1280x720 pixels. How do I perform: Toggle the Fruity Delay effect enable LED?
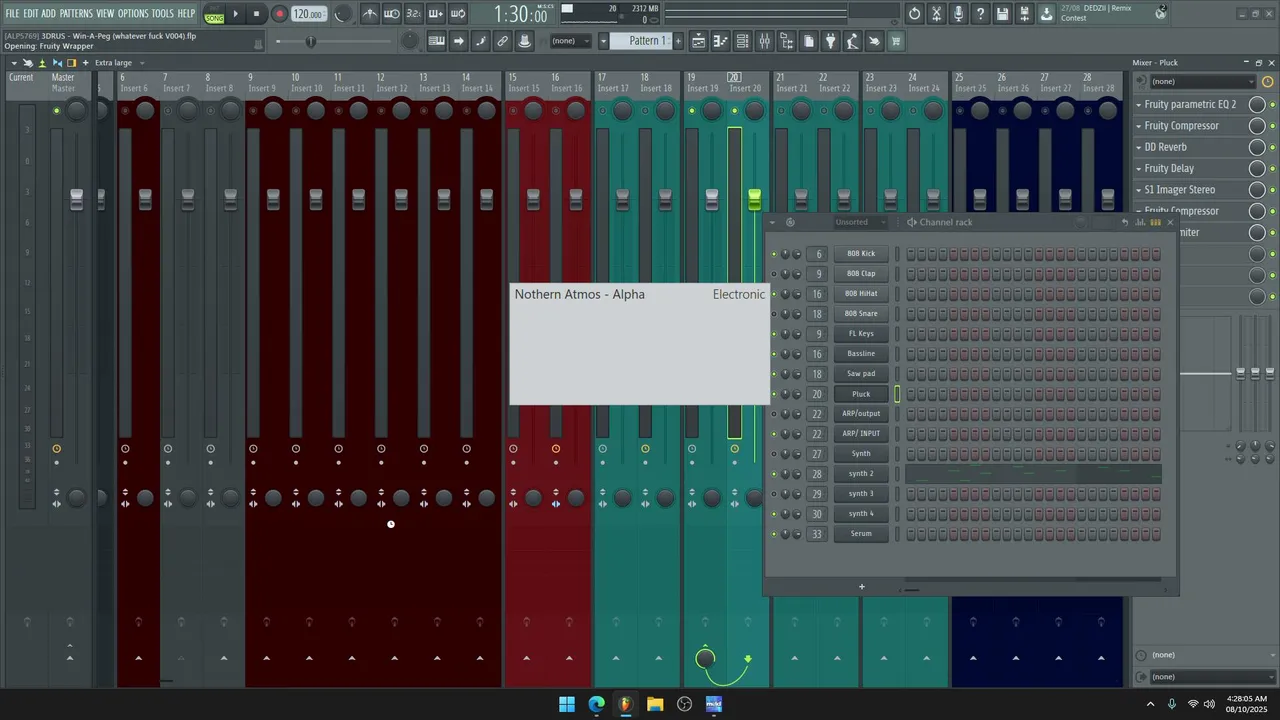click(x=1272, y=169)
